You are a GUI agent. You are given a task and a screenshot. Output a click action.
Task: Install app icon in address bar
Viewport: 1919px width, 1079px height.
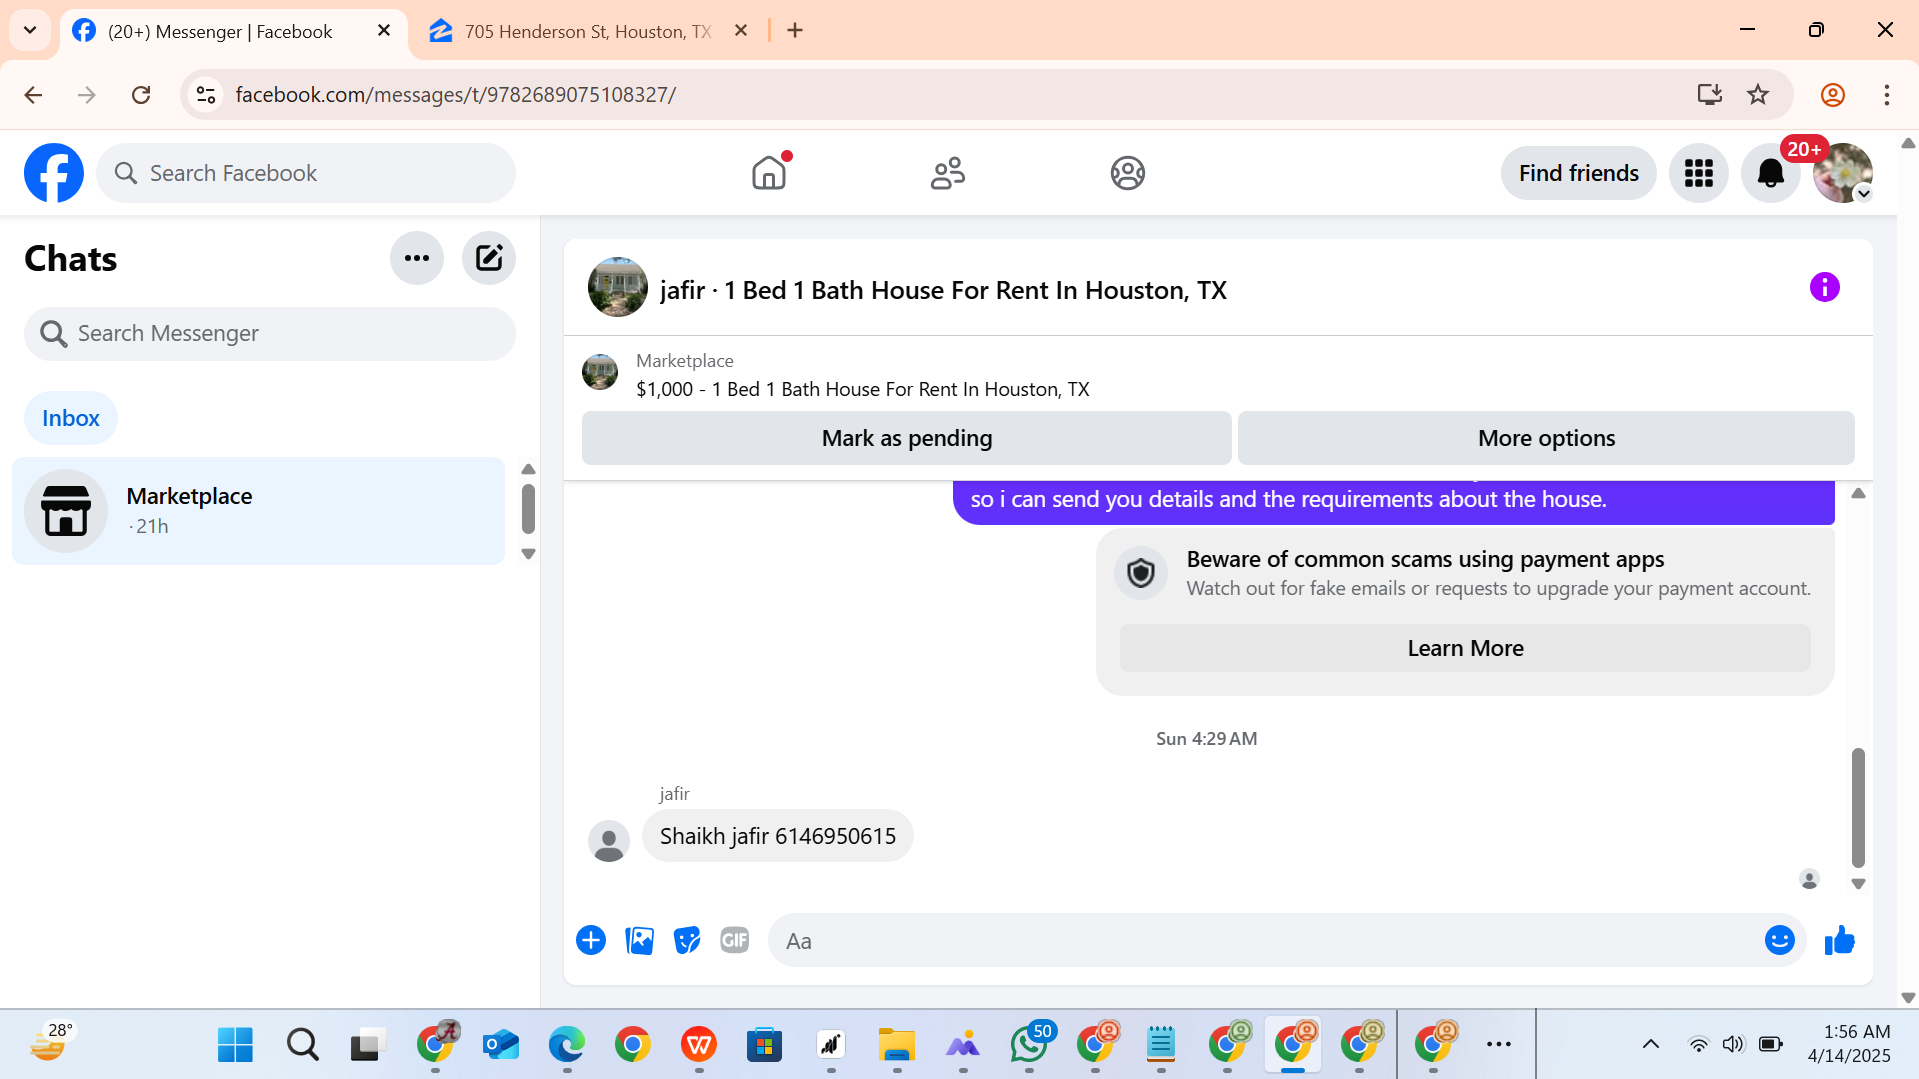pos(1709,95)
